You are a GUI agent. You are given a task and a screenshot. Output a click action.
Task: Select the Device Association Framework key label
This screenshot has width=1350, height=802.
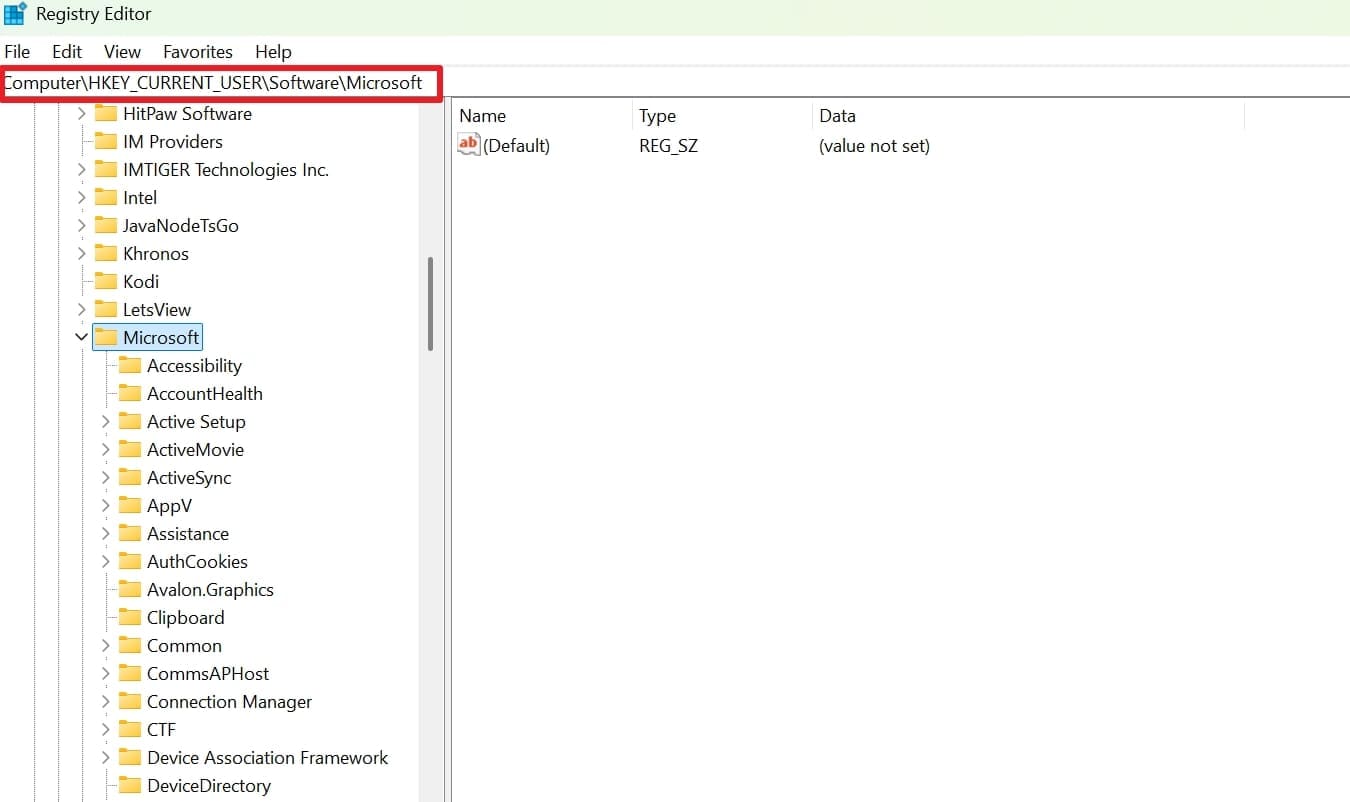[x=267, y=757]
